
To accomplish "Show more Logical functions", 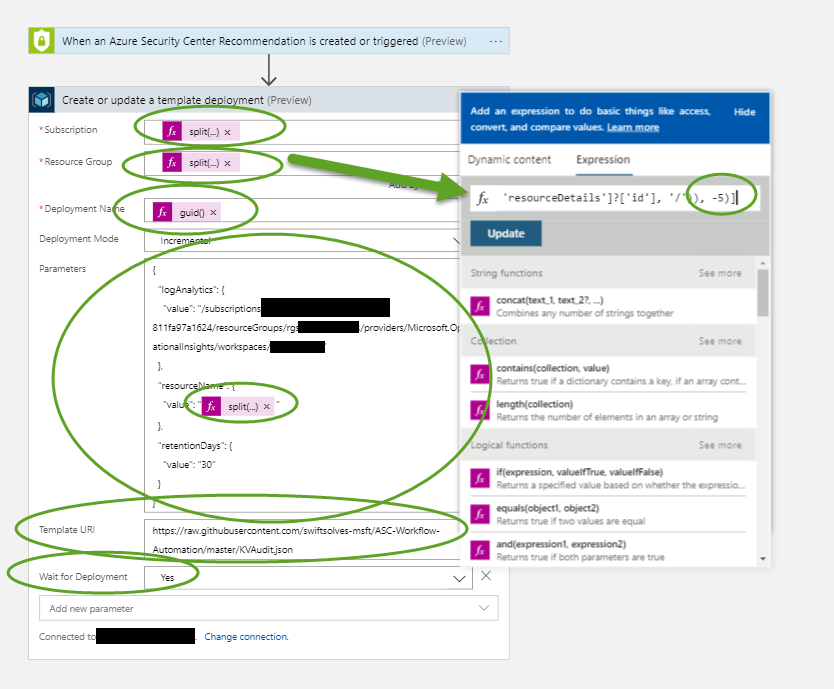I will tap(720, 445).
